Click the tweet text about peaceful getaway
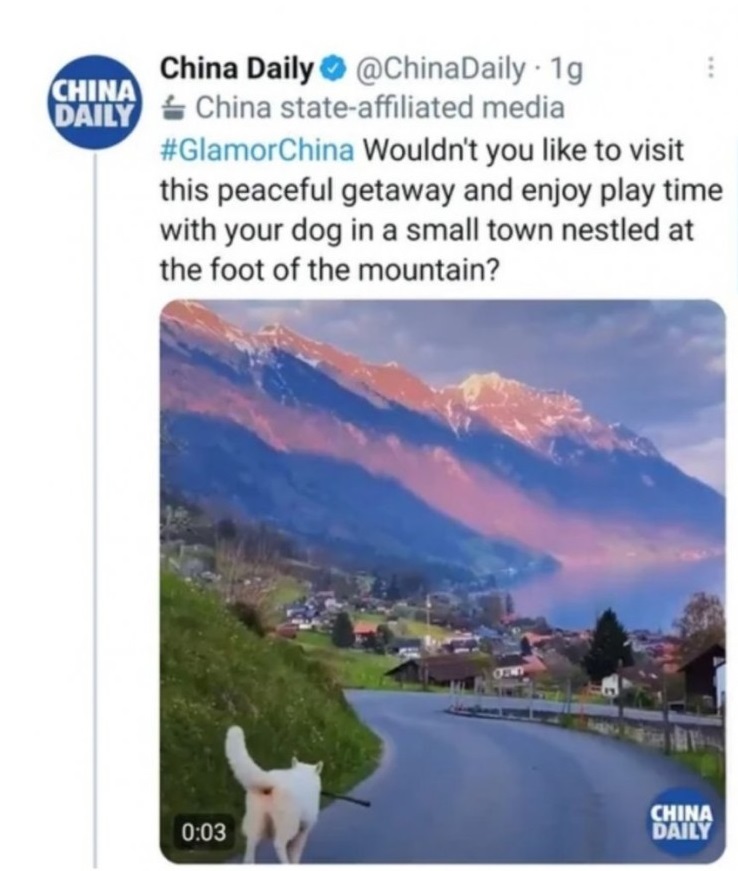The image size is (738, 871). pyautogui.click(x=441, y=211)
